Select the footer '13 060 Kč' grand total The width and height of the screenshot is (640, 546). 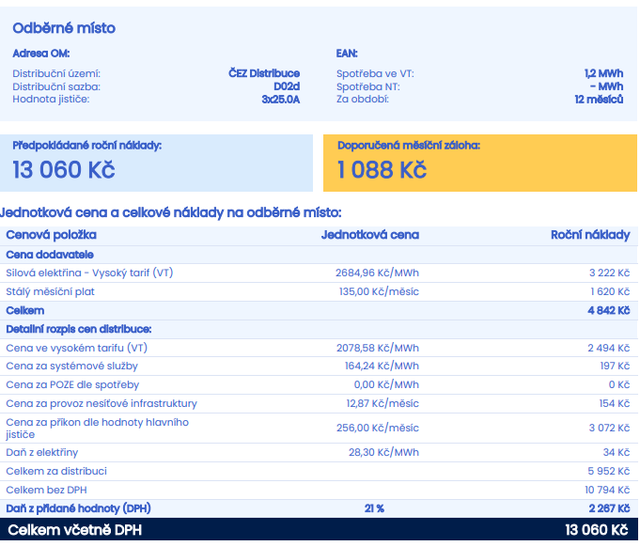(596, 530)
